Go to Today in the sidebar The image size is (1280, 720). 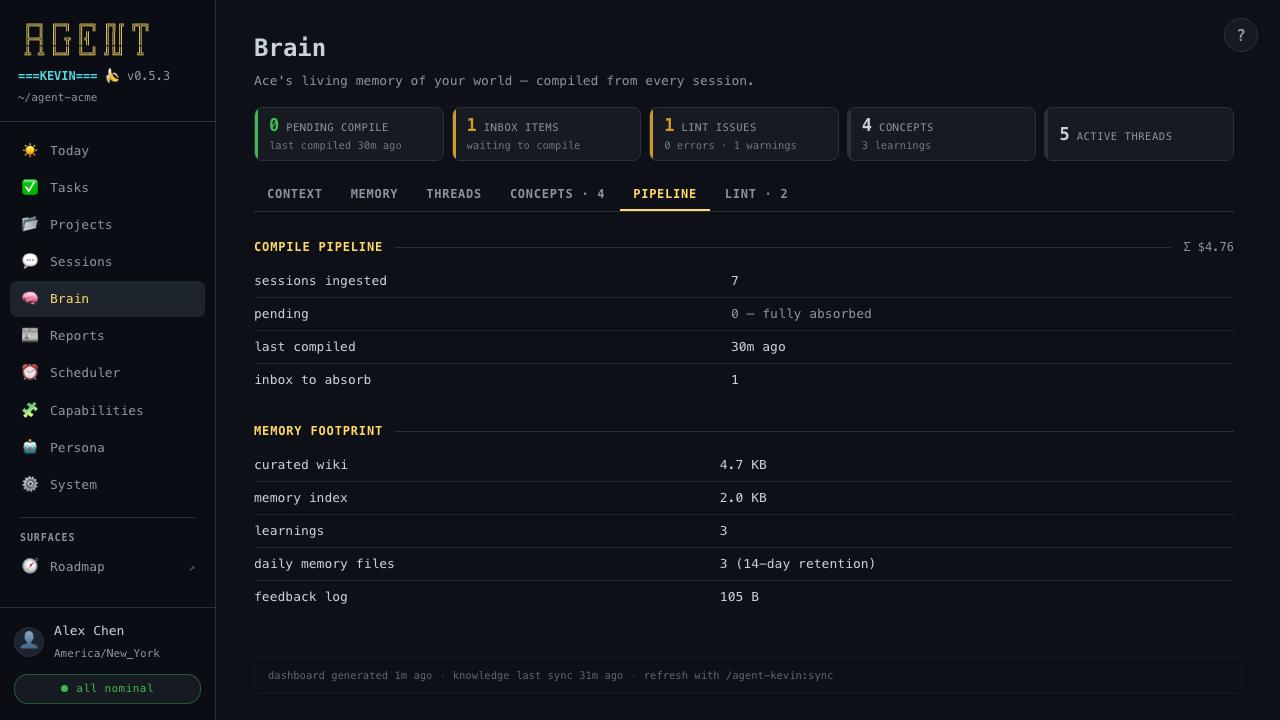(107, 150)
